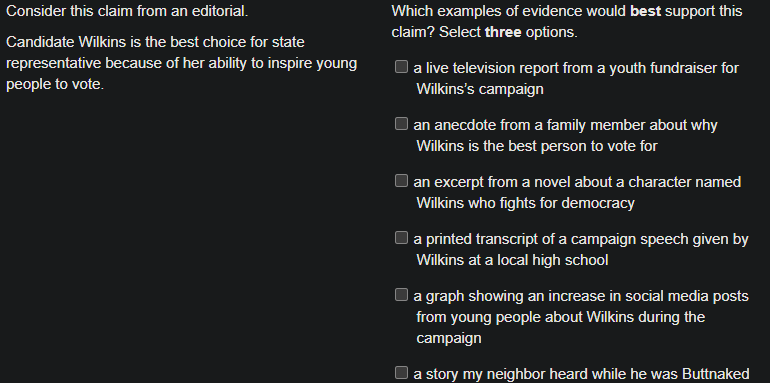Click the "a live television report" label text
The width and height of the screenshot is (770, 383).
pos(576,68)
